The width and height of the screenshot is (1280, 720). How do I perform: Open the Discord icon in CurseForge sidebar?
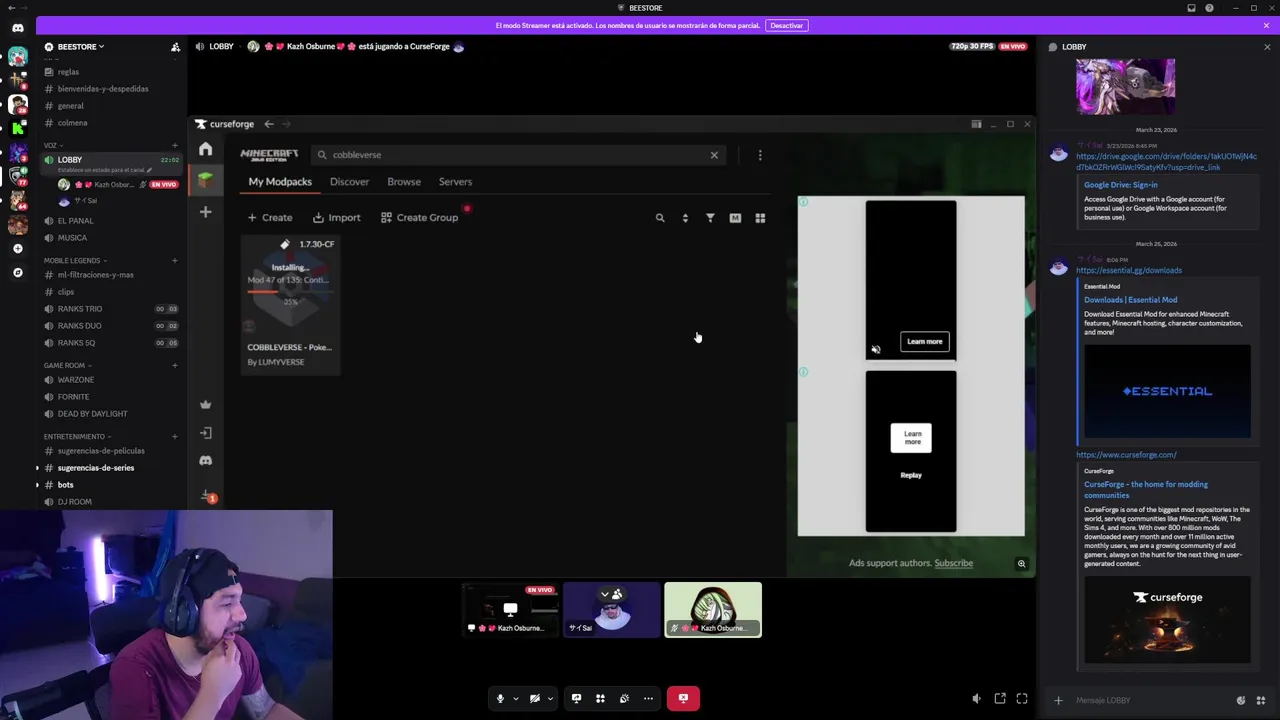tap(205, 461)
